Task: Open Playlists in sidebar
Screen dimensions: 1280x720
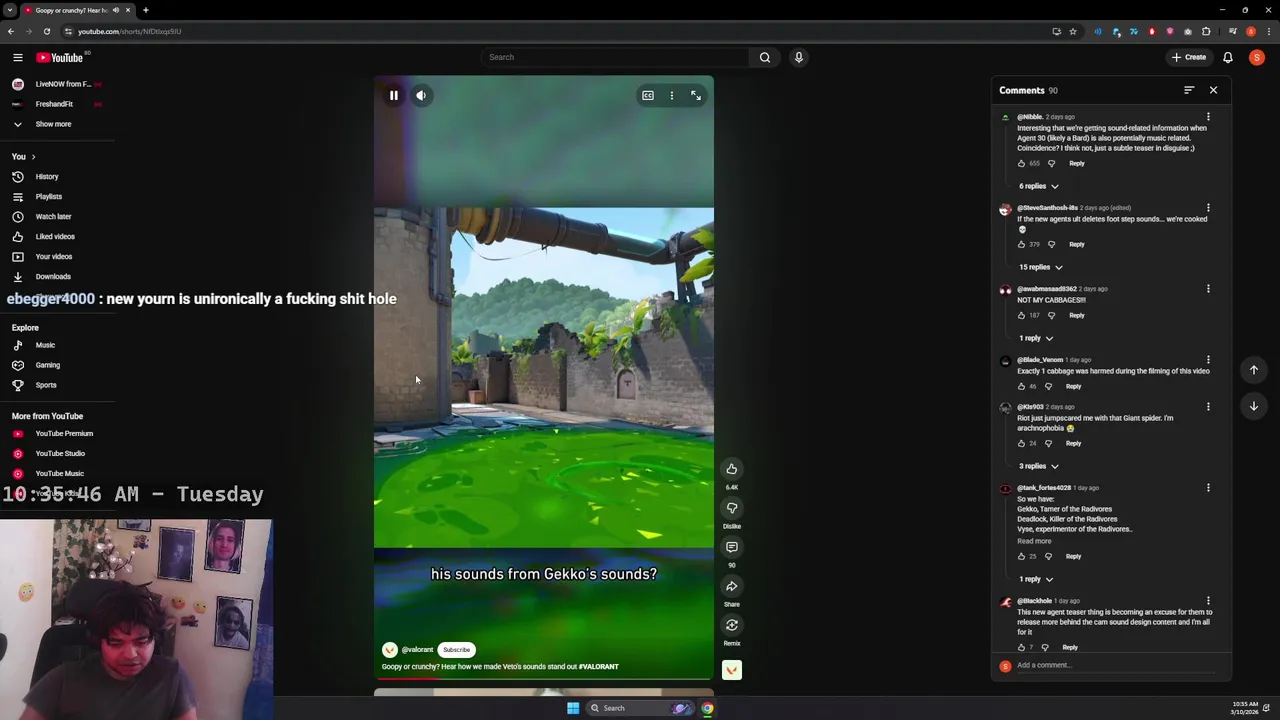Action: 48,197
